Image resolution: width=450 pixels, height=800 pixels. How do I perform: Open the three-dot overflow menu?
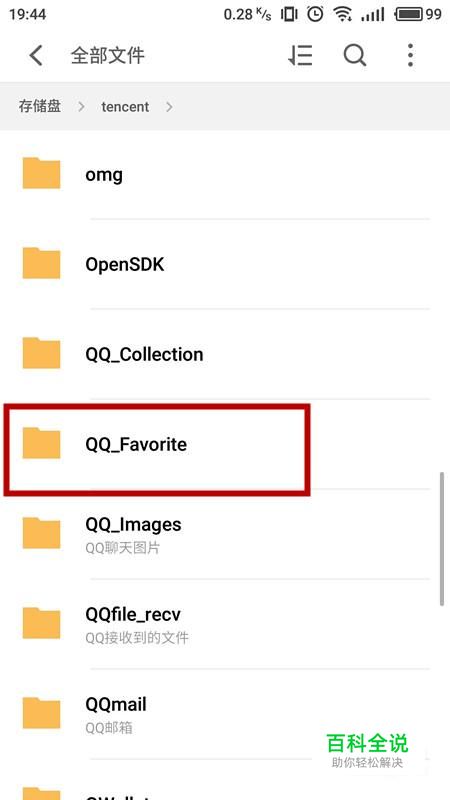click(x=411, y=55)
